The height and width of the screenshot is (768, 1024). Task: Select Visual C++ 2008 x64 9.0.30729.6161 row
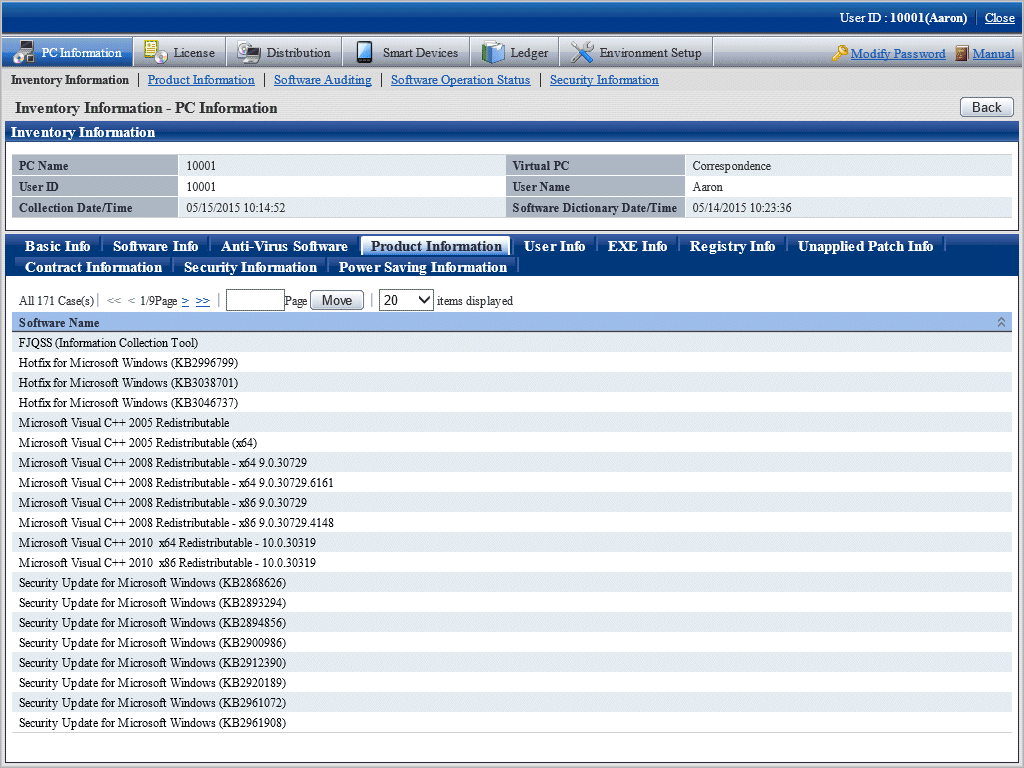point(512,483)
